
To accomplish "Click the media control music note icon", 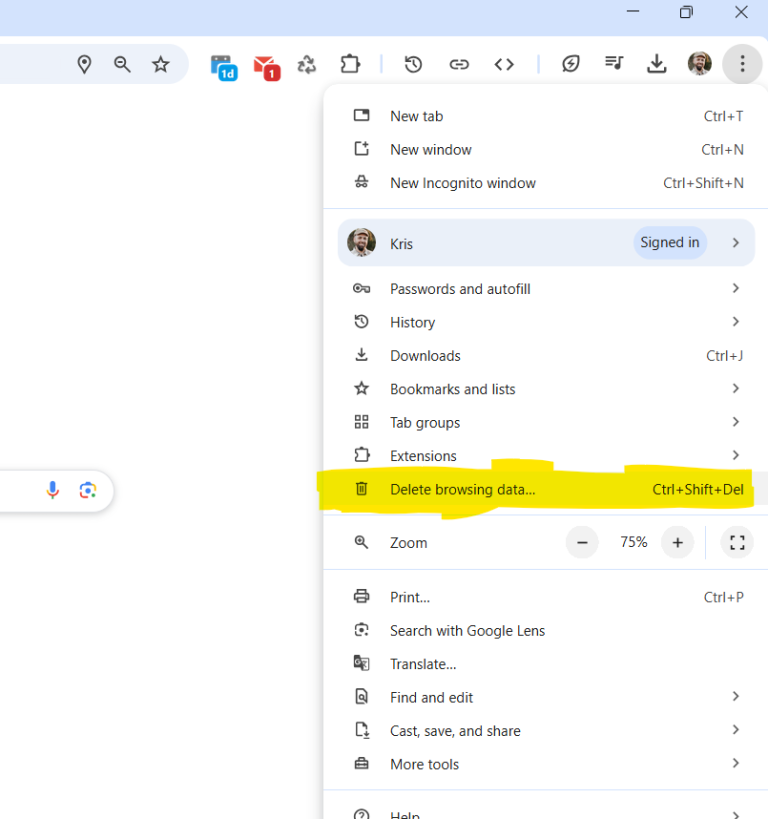I will tap(613, 64).
